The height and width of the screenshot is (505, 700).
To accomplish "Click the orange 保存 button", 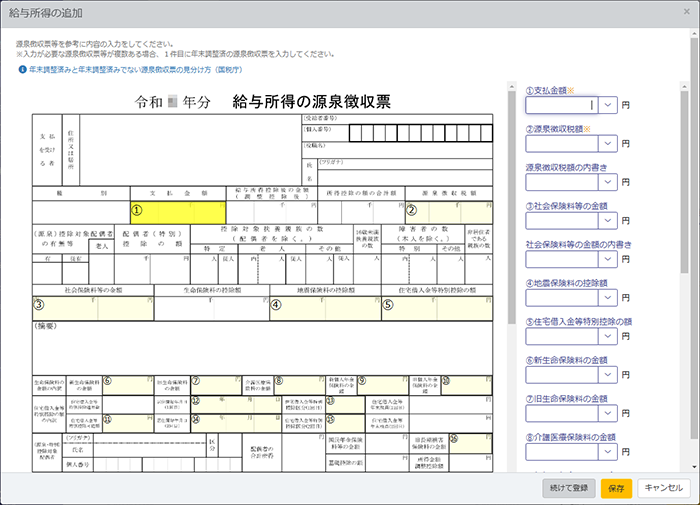I will click(616, 487).
